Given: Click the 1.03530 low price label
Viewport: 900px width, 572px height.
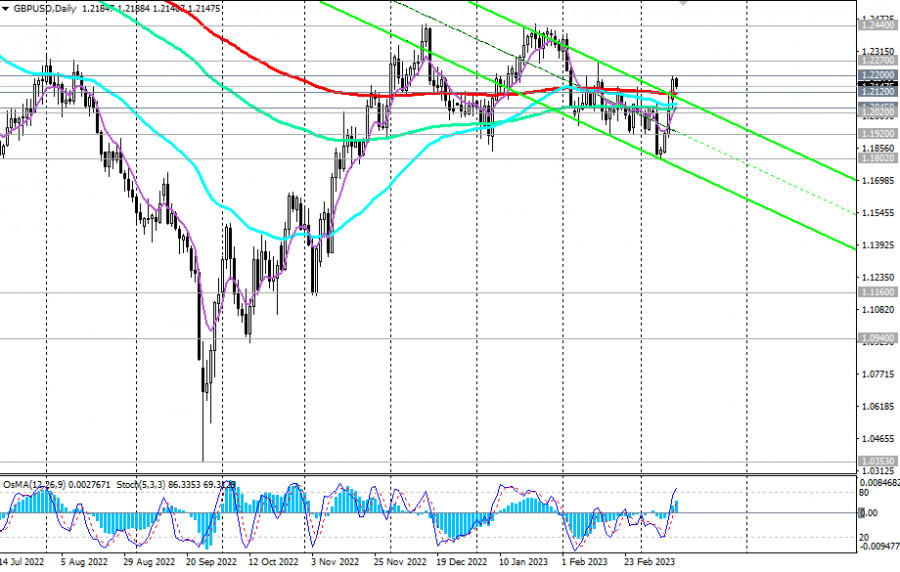Looking at the screenshot, I should 877,461.
